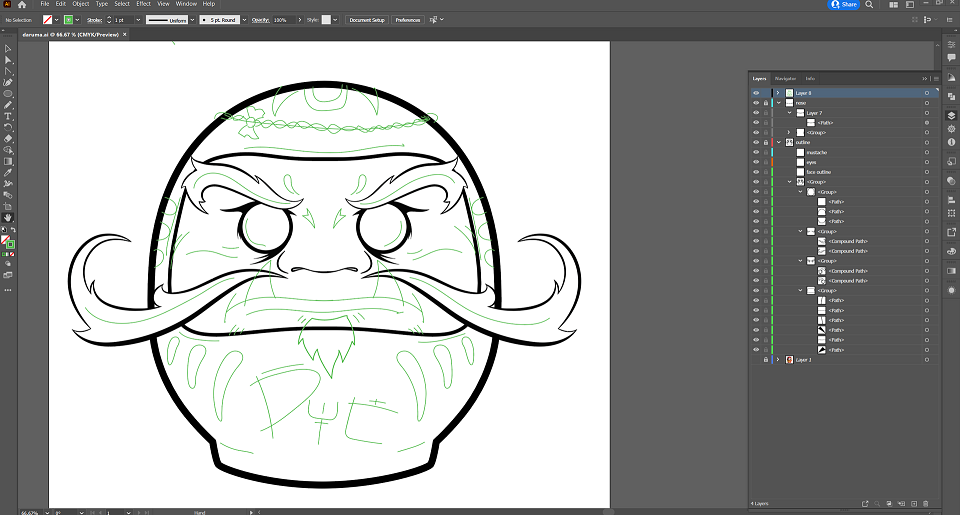Pick the Eyedropper tool
960x515 pixels.
click(x=8, y=173)
